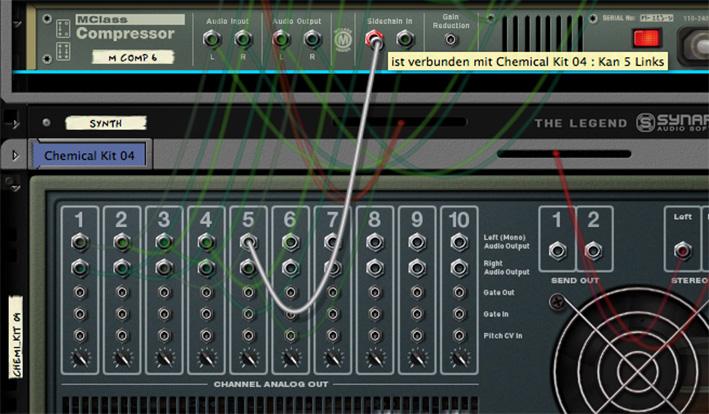The image size is (709, 414).
Task: Click channel 2 Gate In jack
Action: (122, 314)
